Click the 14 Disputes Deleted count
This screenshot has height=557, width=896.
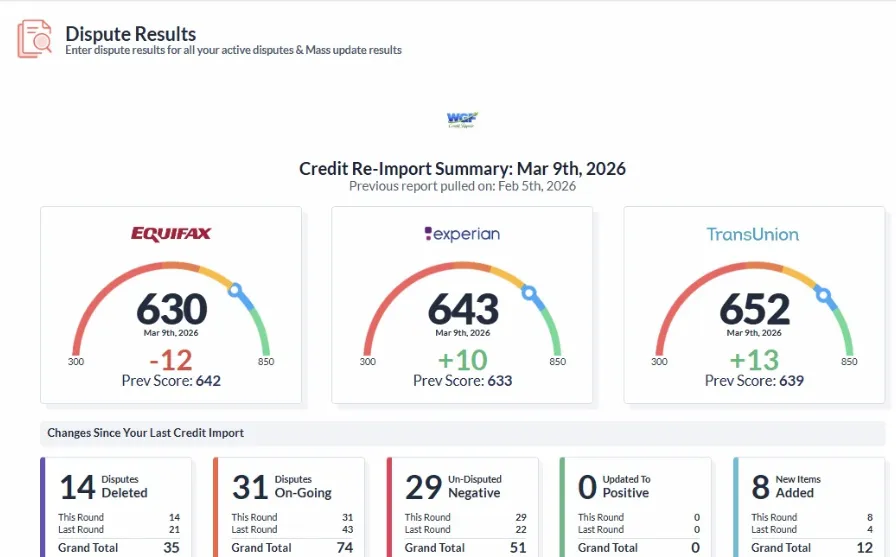(77, 487)
